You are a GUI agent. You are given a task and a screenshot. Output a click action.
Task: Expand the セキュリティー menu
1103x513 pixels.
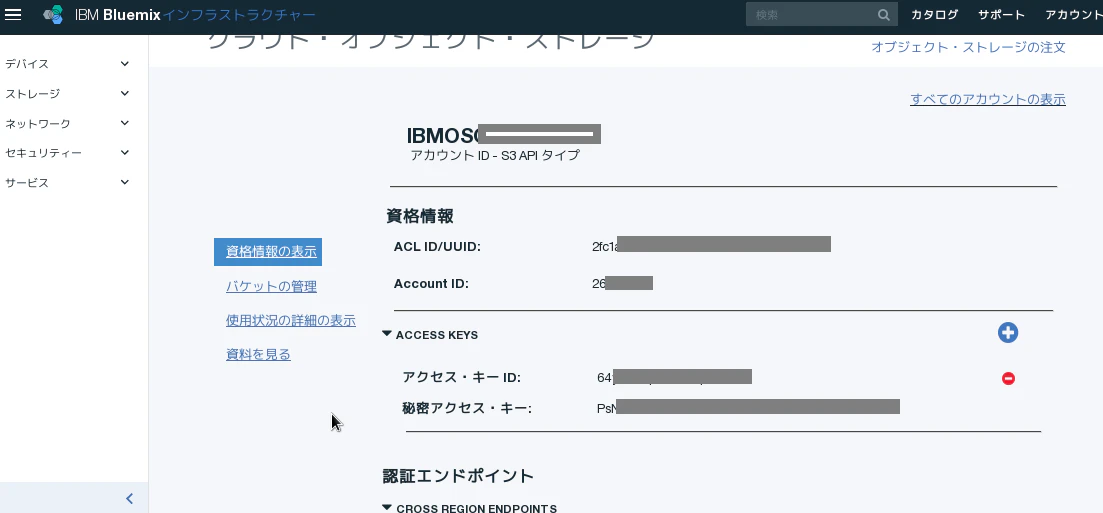point(68,153)
